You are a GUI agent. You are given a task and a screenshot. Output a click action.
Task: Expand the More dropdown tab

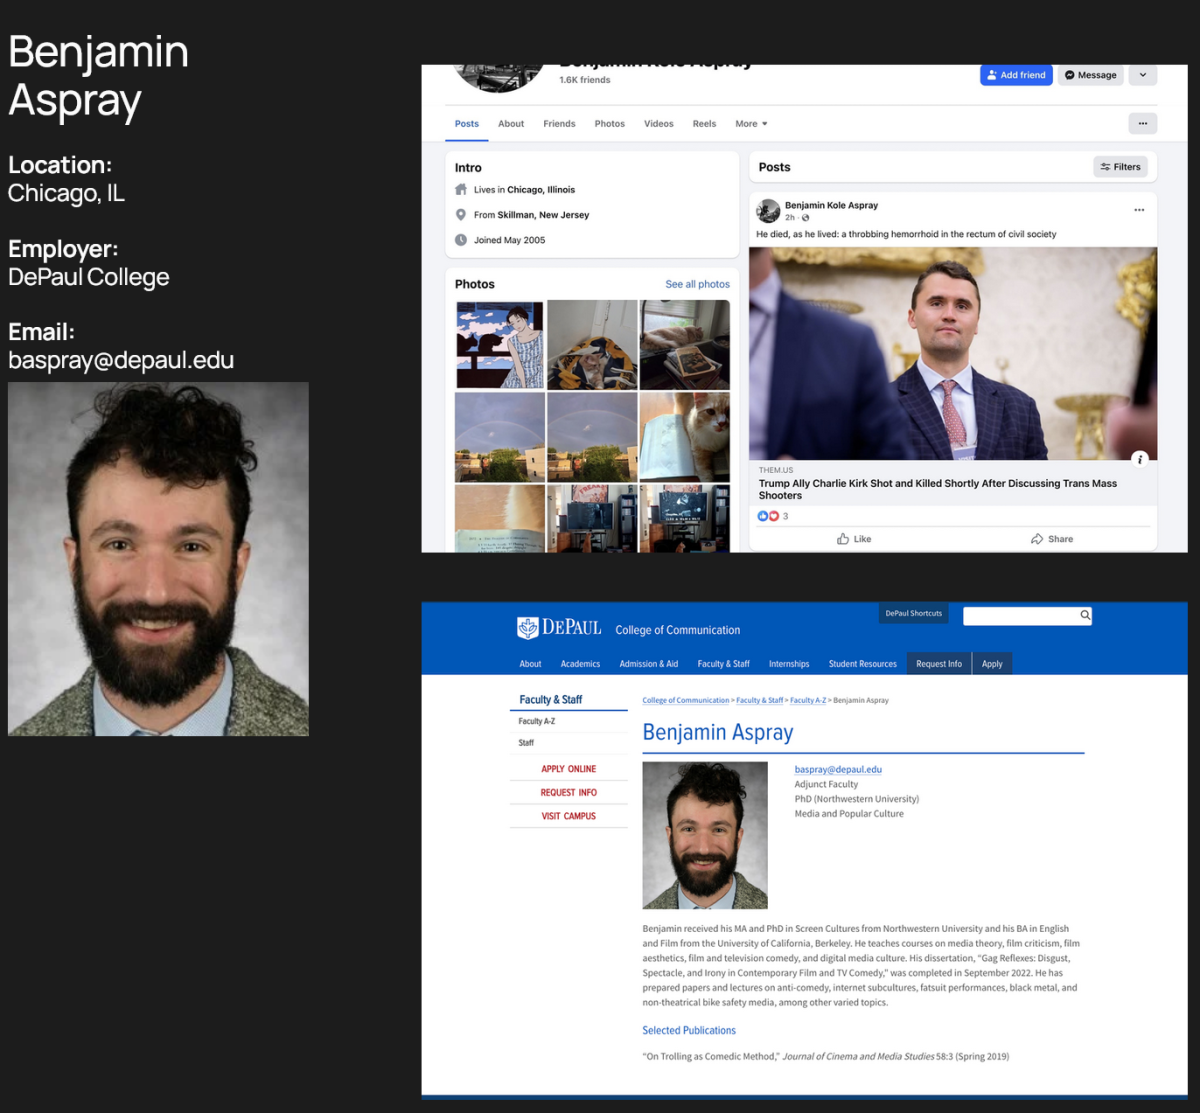(x=751, y=124)
